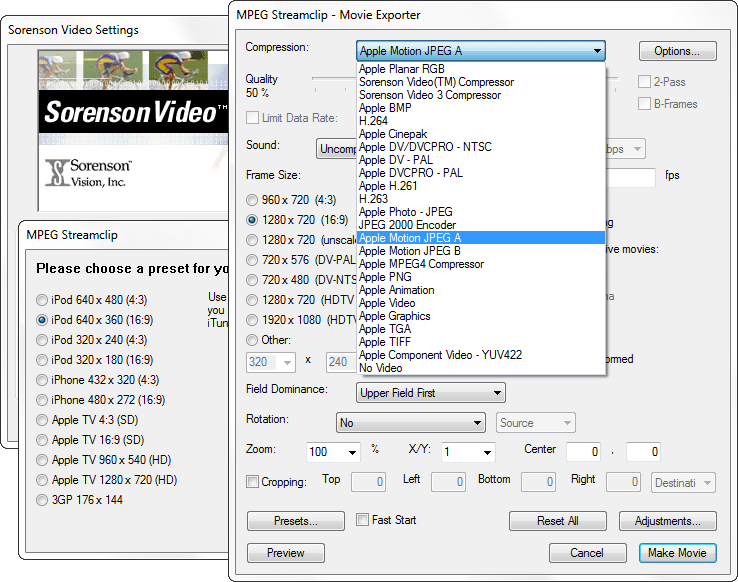The image size is (738, 582).
Task: Select Apple Photo - JPEG codec
Action: click(481, 212)
